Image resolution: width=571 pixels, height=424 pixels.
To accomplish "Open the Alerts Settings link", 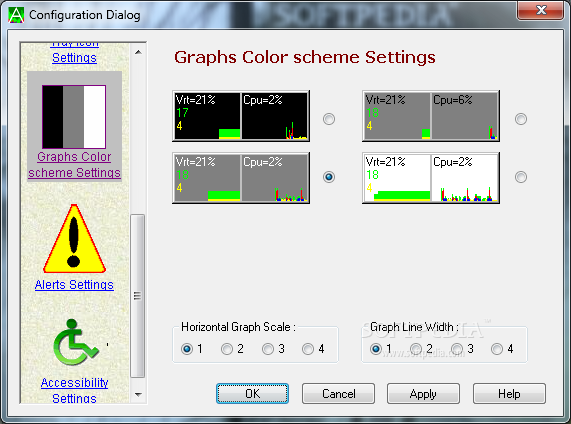I will click(x=74, y=284).
